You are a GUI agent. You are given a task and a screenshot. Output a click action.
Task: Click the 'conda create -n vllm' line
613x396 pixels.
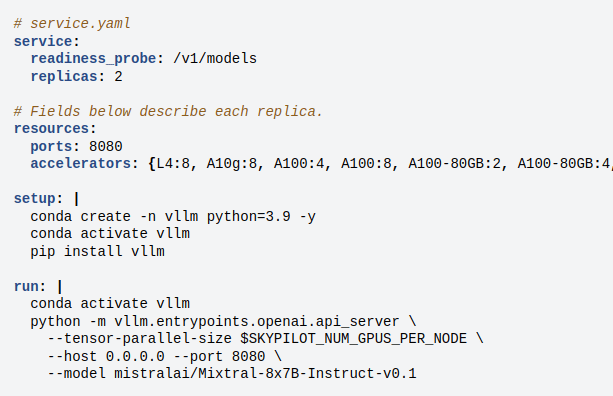173,217
